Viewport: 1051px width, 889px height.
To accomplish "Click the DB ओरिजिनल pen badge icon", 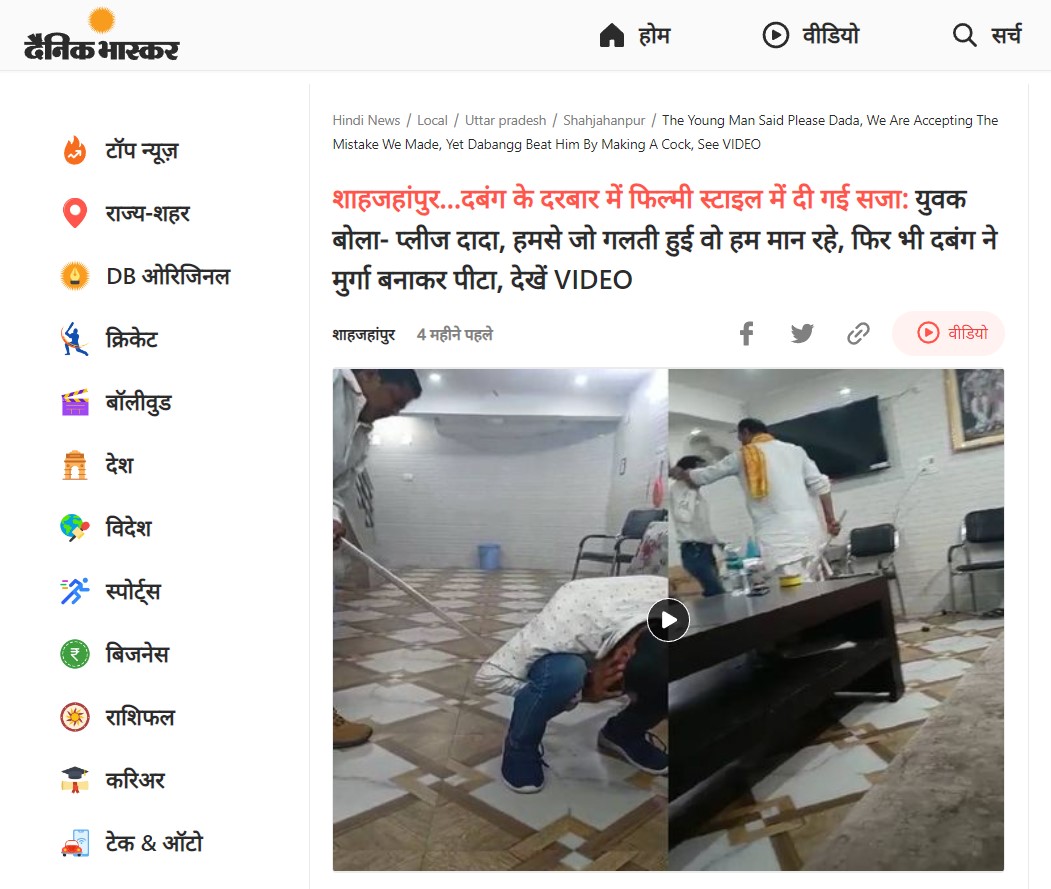I will tap(75, 276).
